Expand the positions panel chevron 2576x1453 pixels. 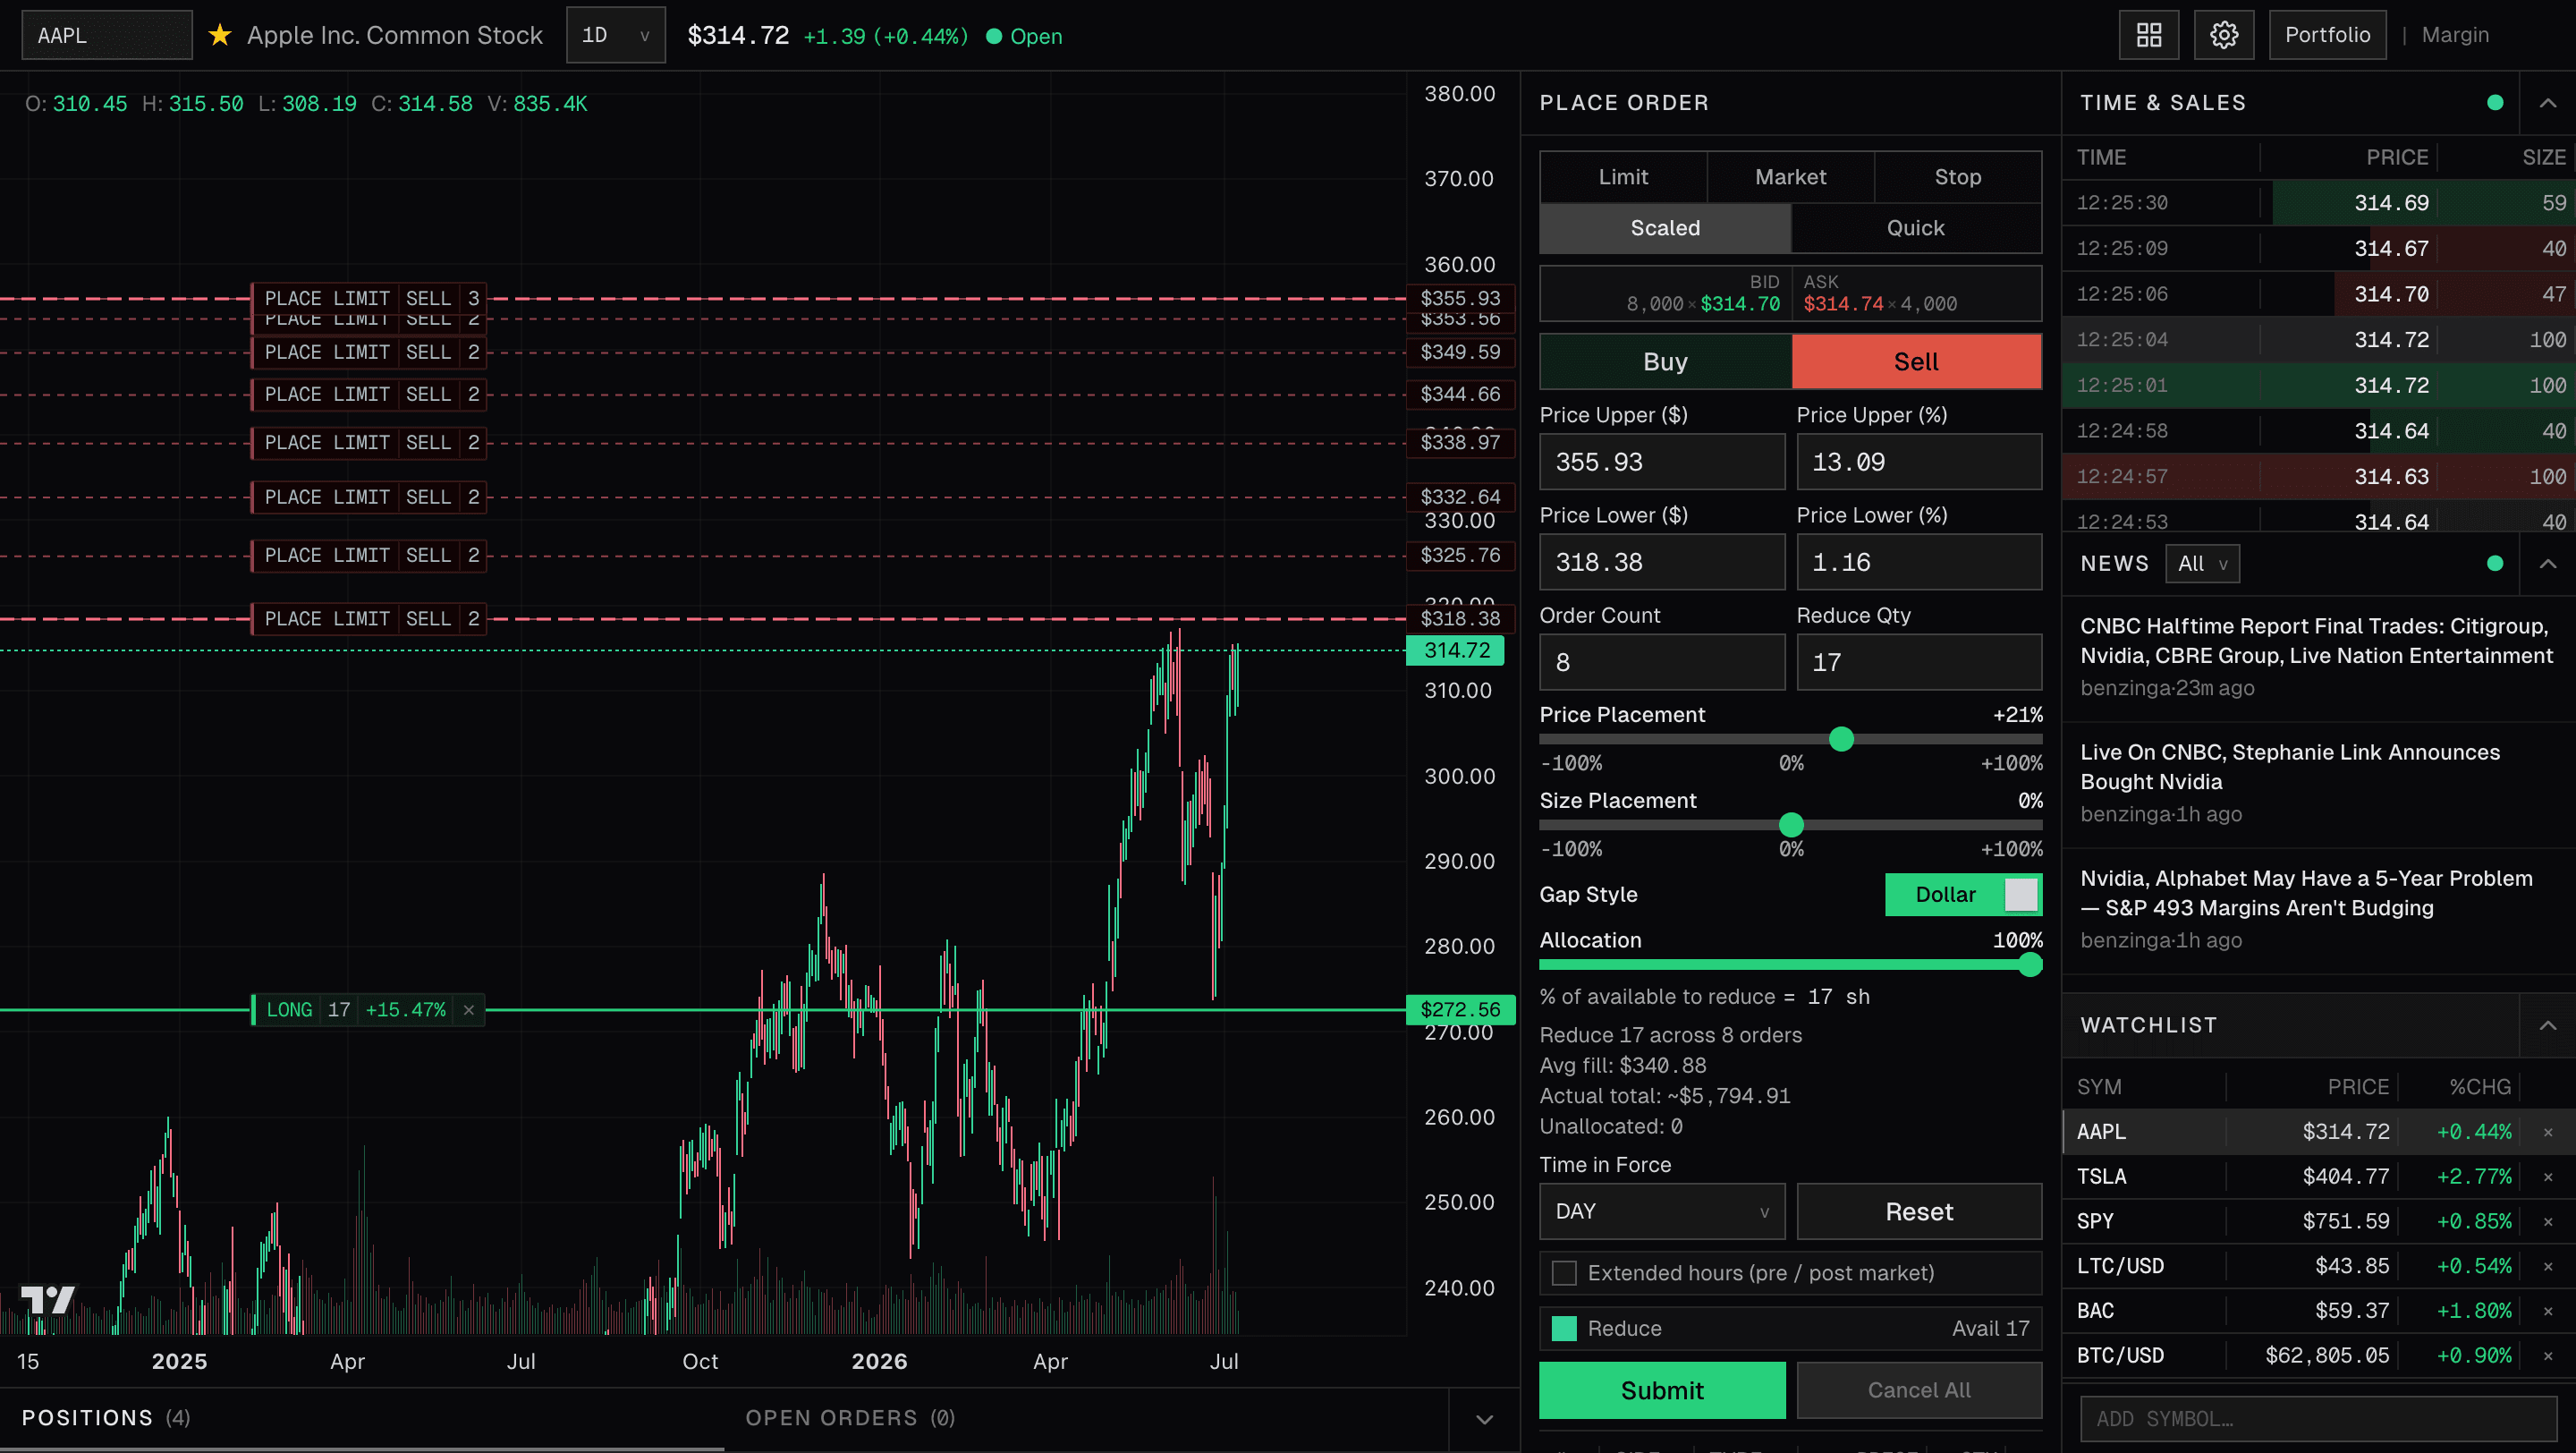pyautogui.click(x=1485, y=1419)
